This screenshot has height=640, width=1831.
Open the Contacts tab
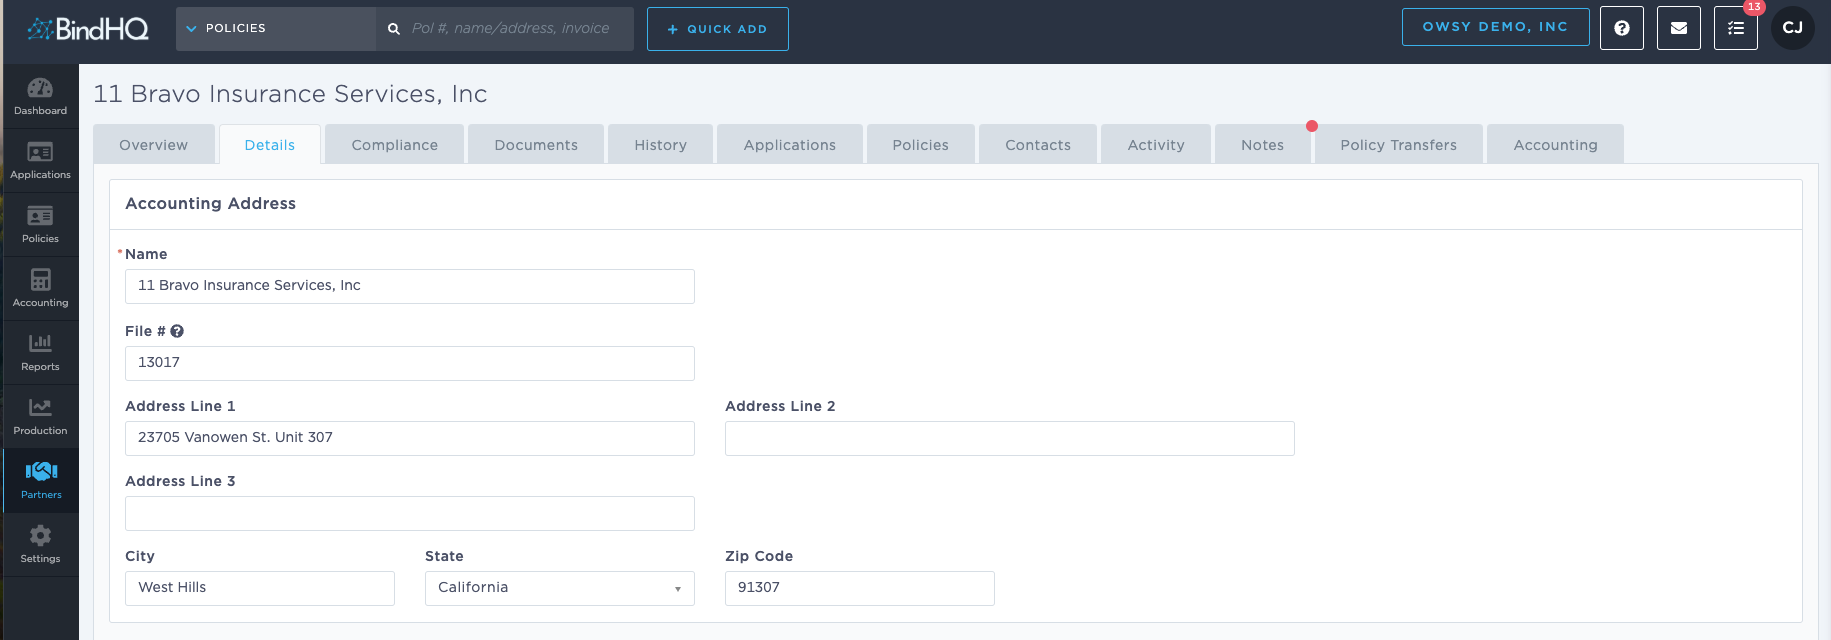(x=1038, y=144)
